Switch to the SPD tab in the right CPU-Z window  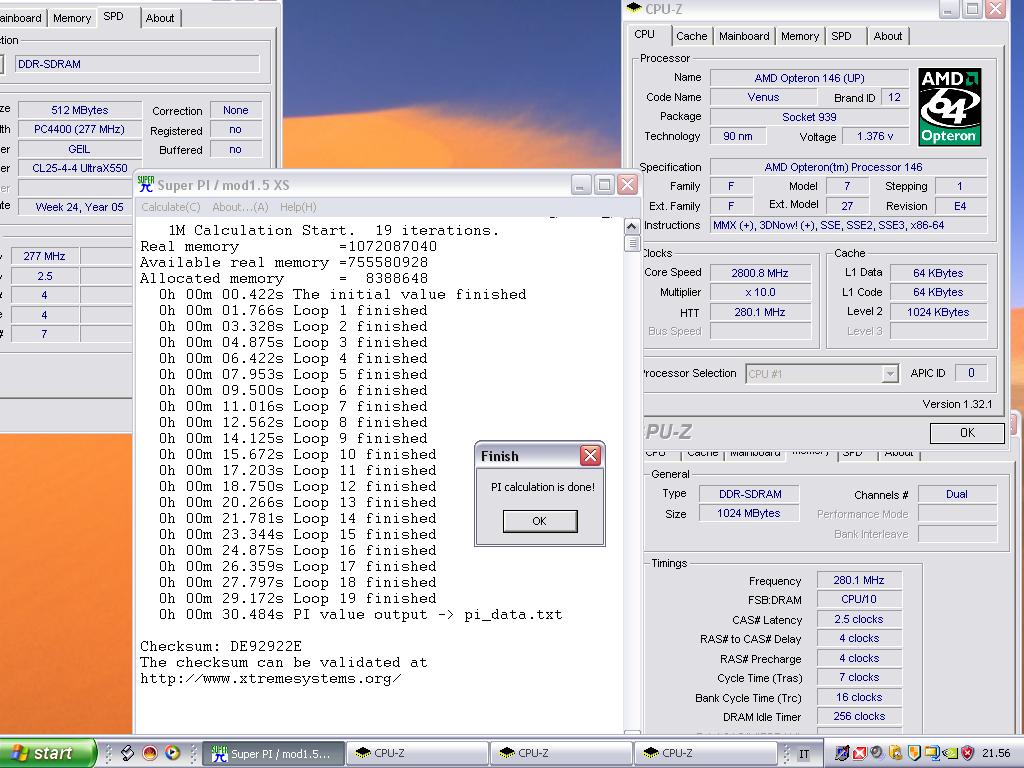pos(841,36)
